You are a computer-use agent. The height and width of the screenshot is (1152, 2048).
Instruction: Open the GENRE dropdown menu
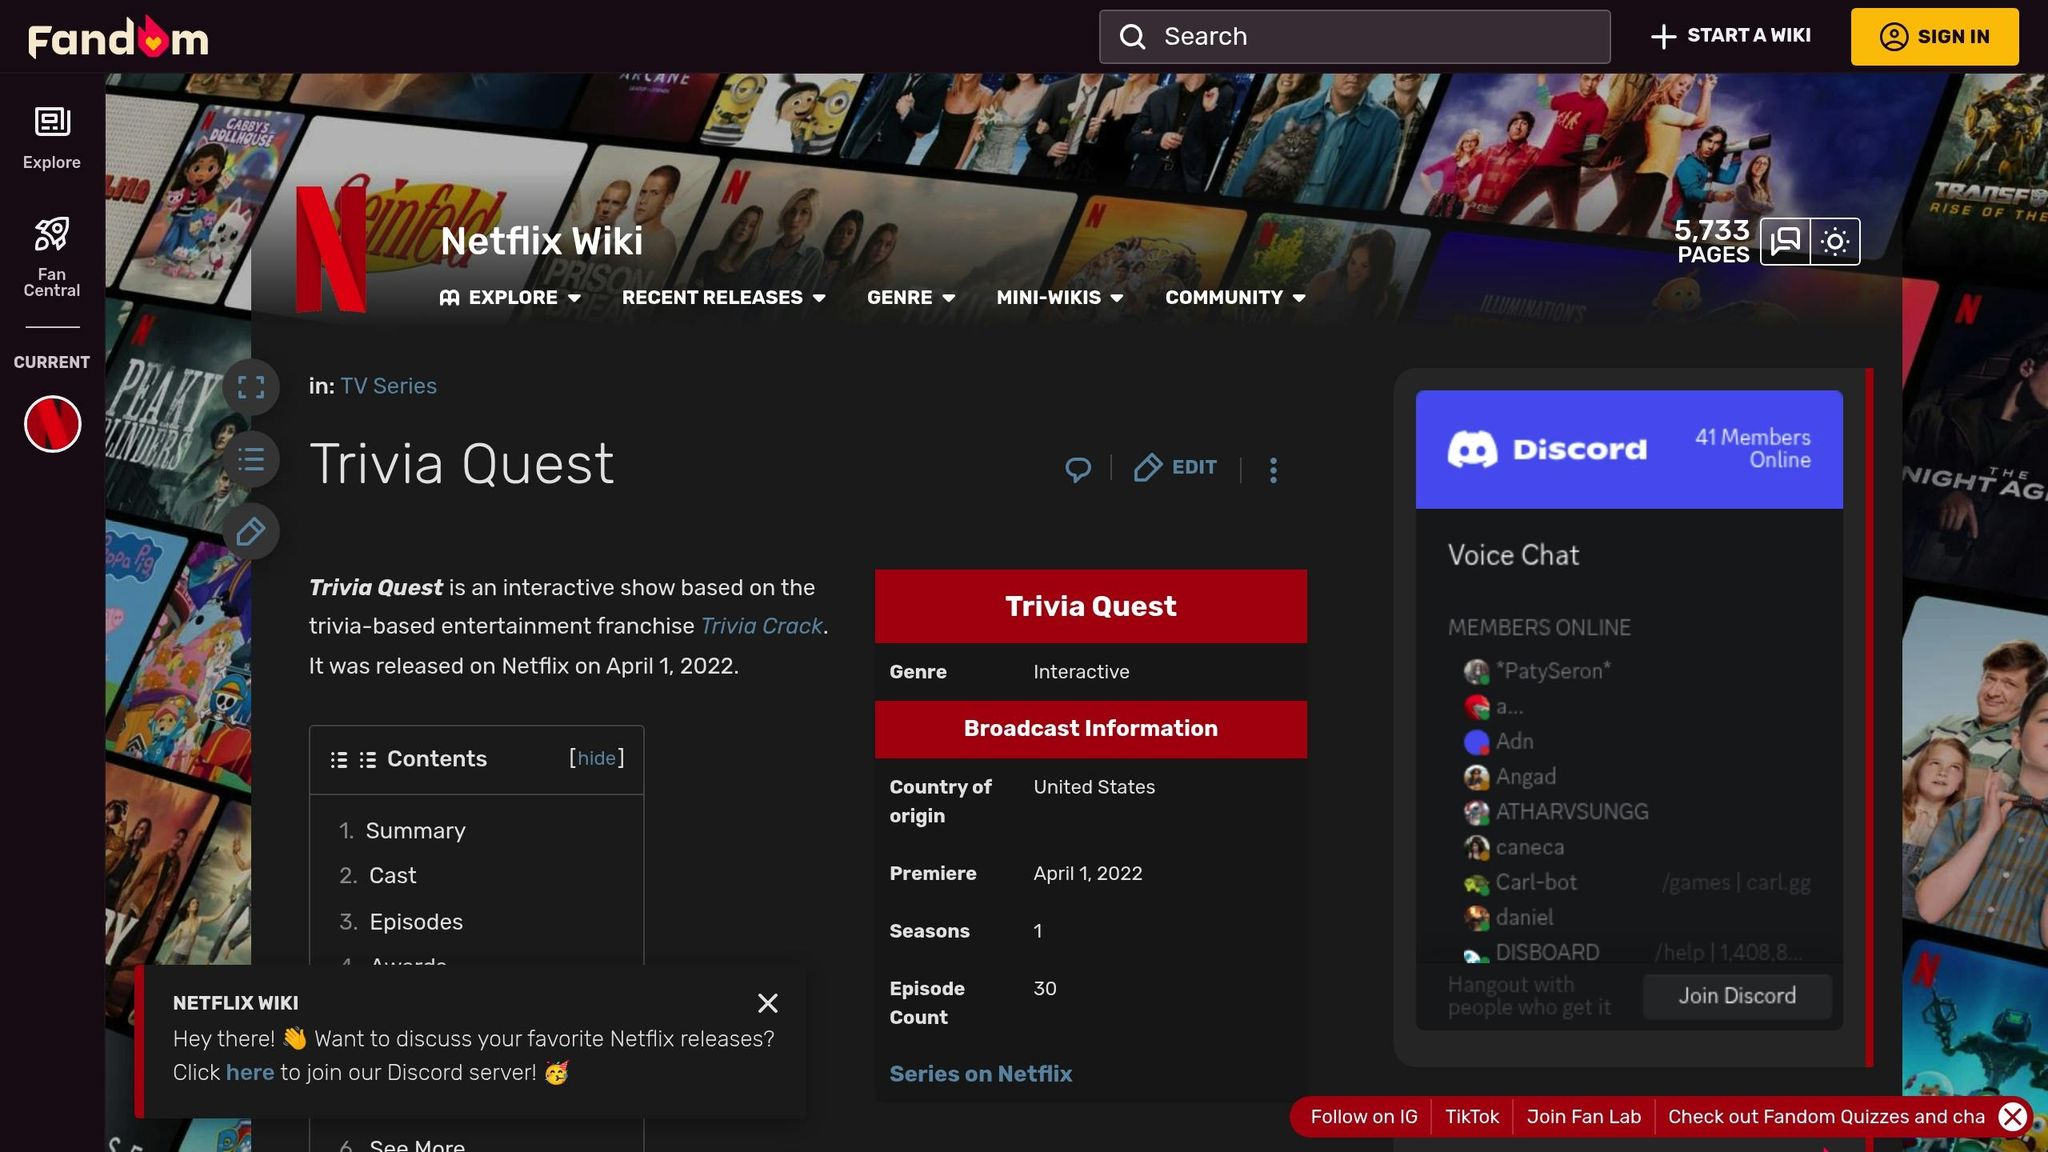tap(911, 298)
